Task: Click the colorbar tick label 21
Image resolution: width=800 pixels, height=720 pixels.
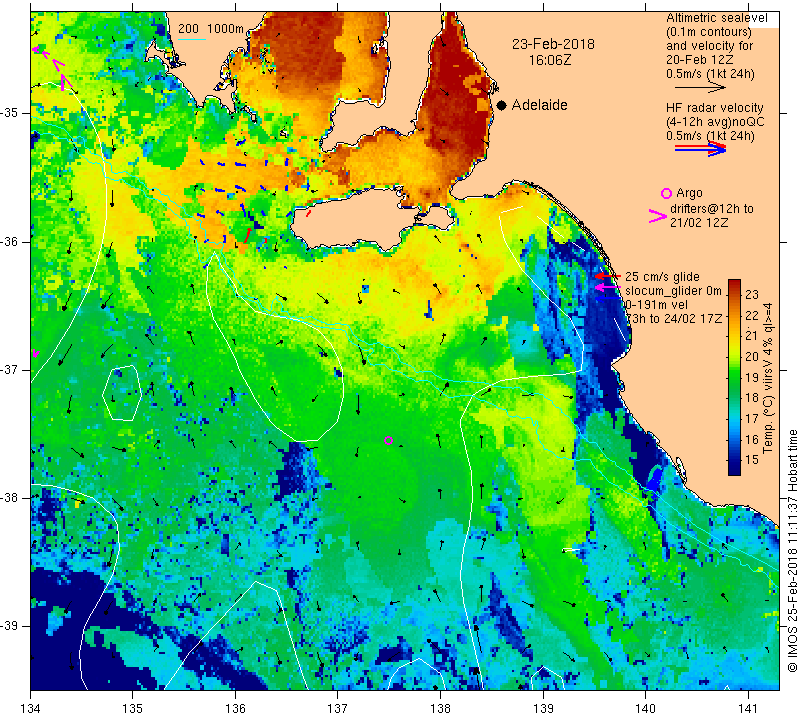Action: [752, 336]
